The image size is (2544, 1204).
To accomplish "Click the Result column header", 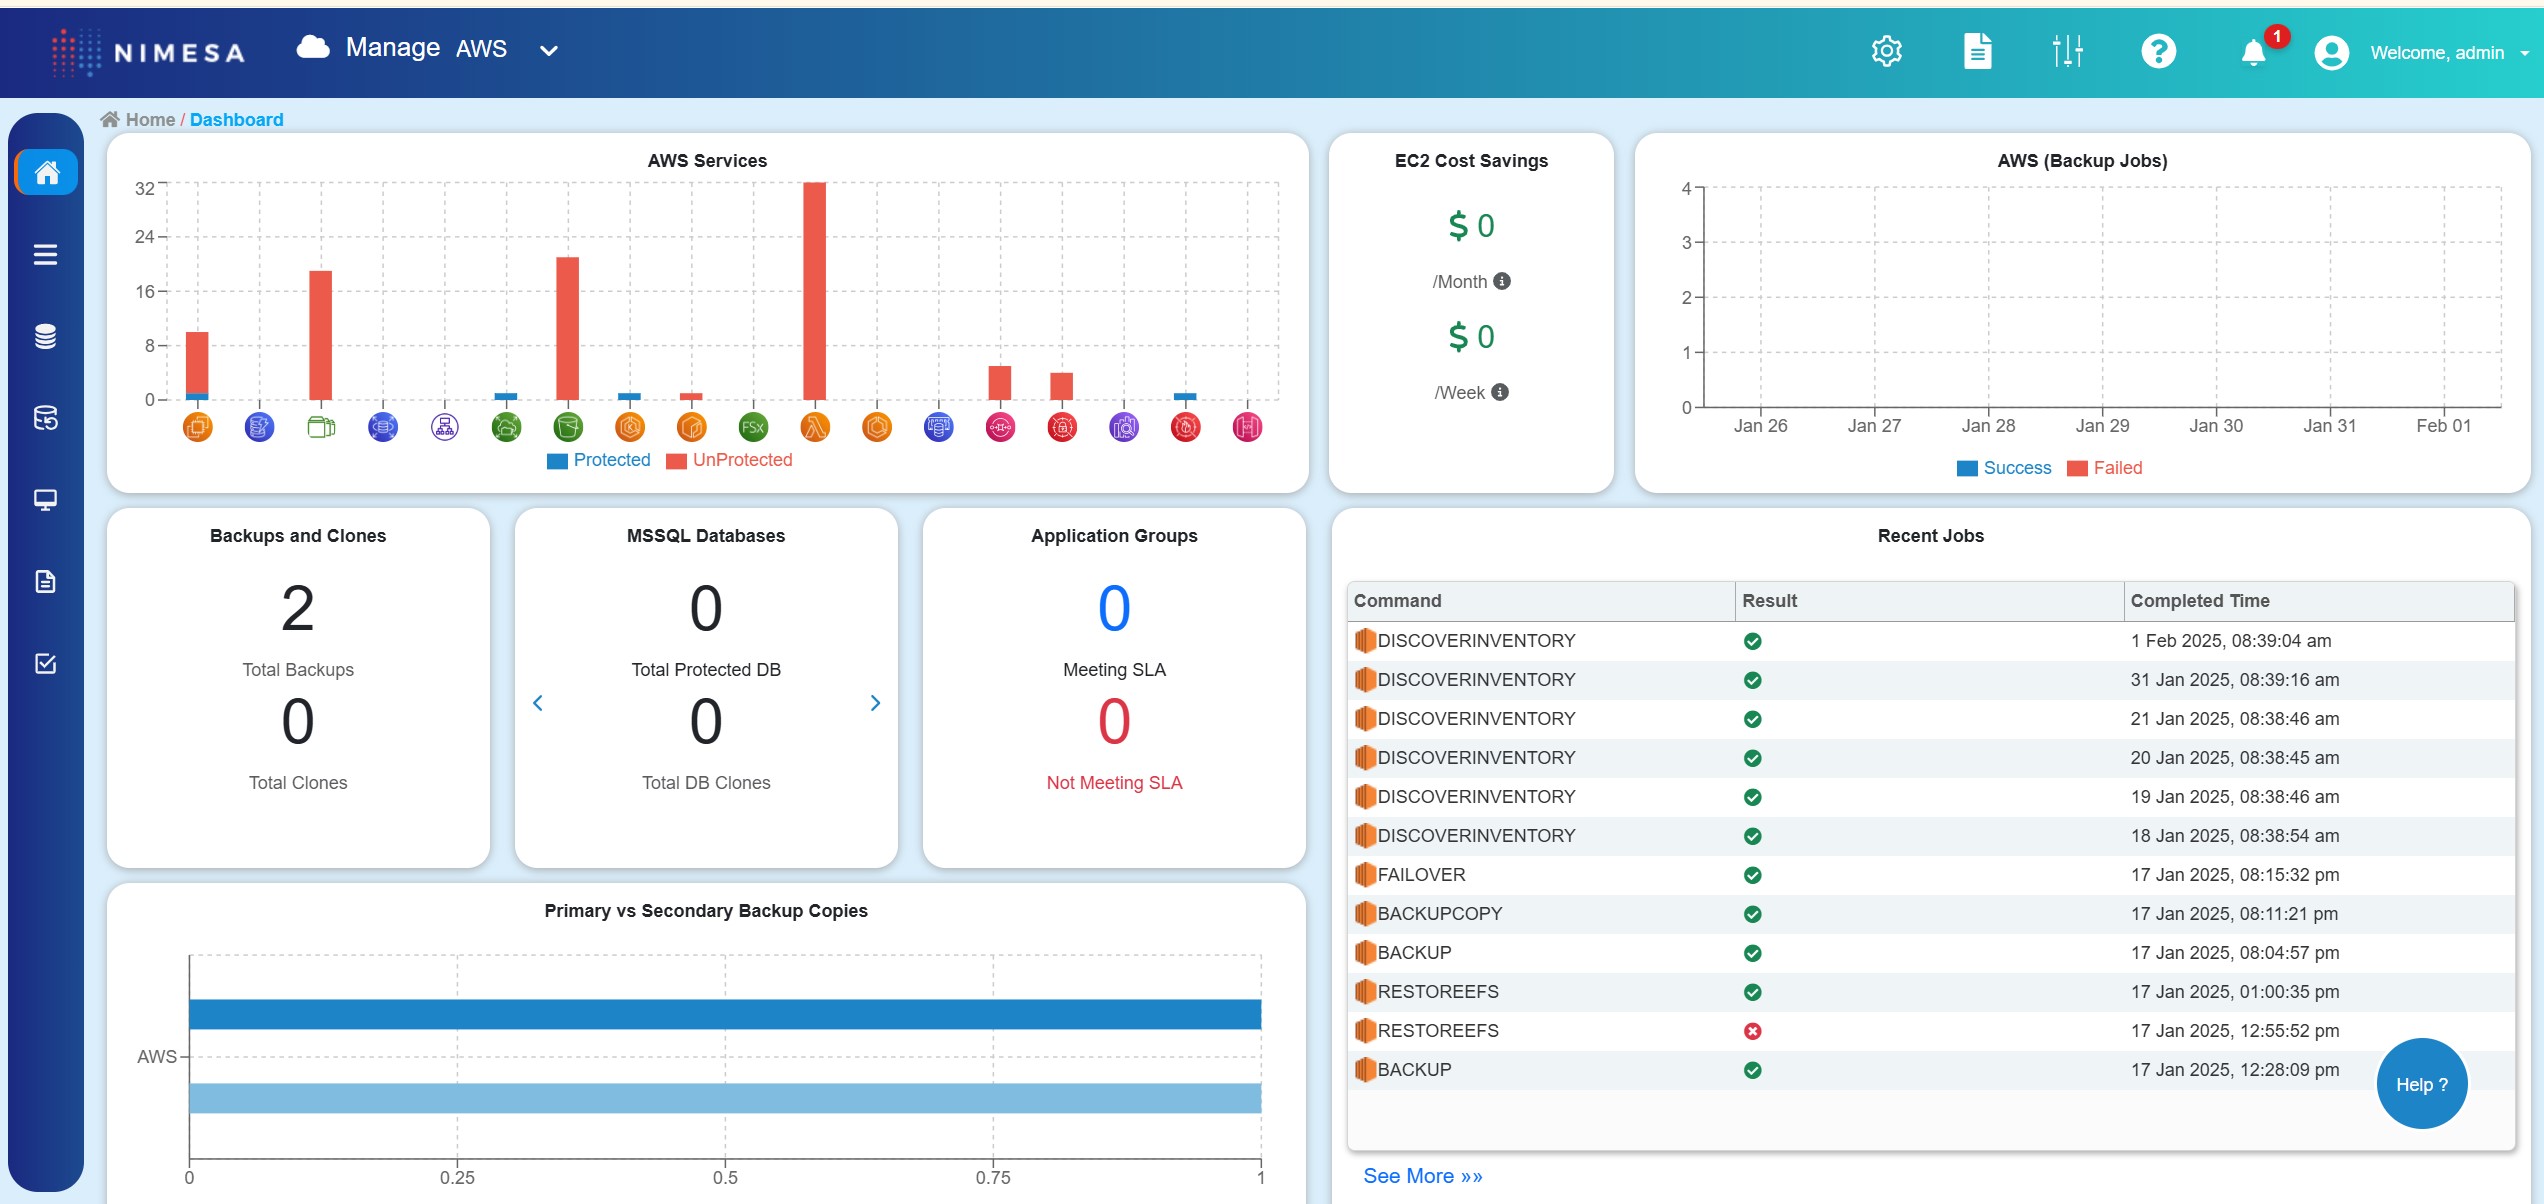I will pos(1928,601).
